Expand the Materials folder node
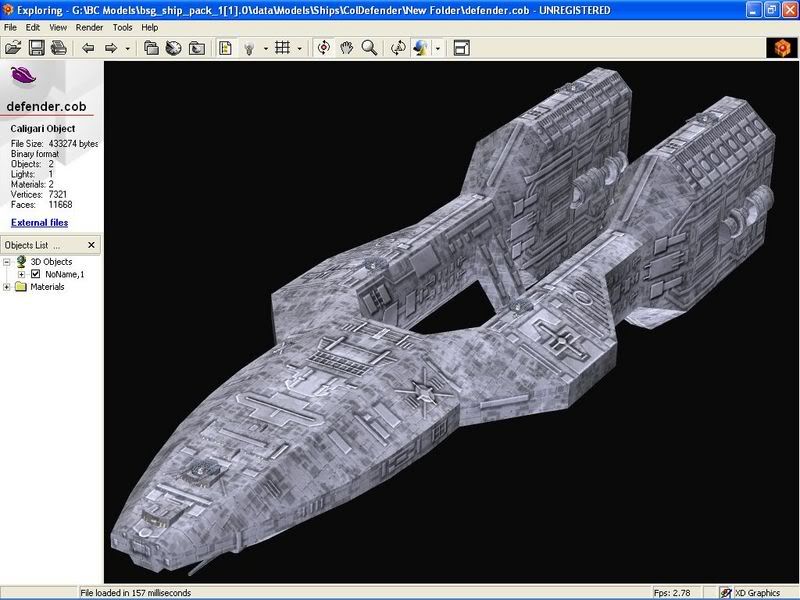Viewport: 800px width, 600px height. 7,287
